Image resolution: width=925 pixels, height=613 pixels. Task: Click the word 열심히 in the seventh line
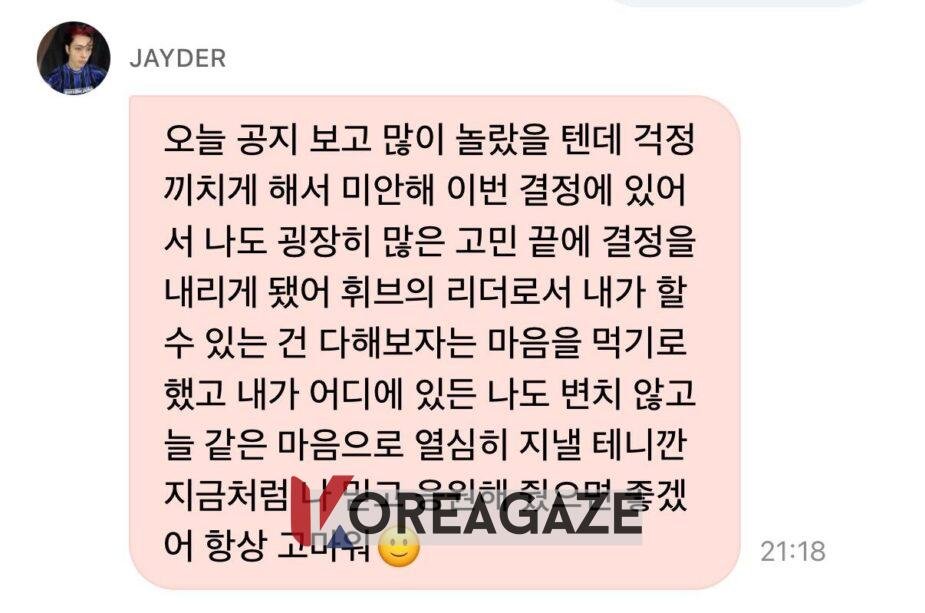[461, 444]
